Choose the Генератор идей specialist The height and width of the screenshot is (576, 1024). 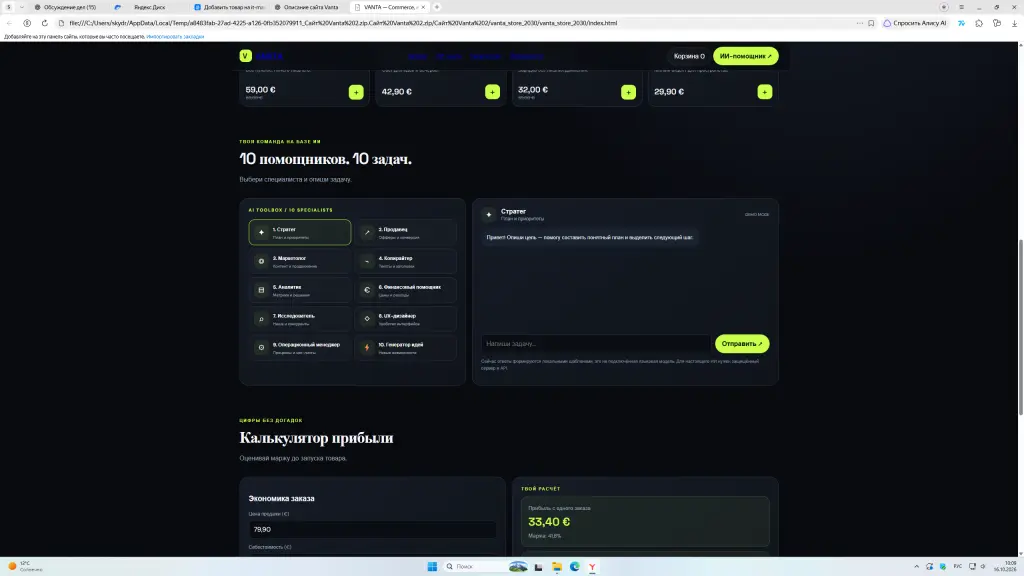coord(406,347)
